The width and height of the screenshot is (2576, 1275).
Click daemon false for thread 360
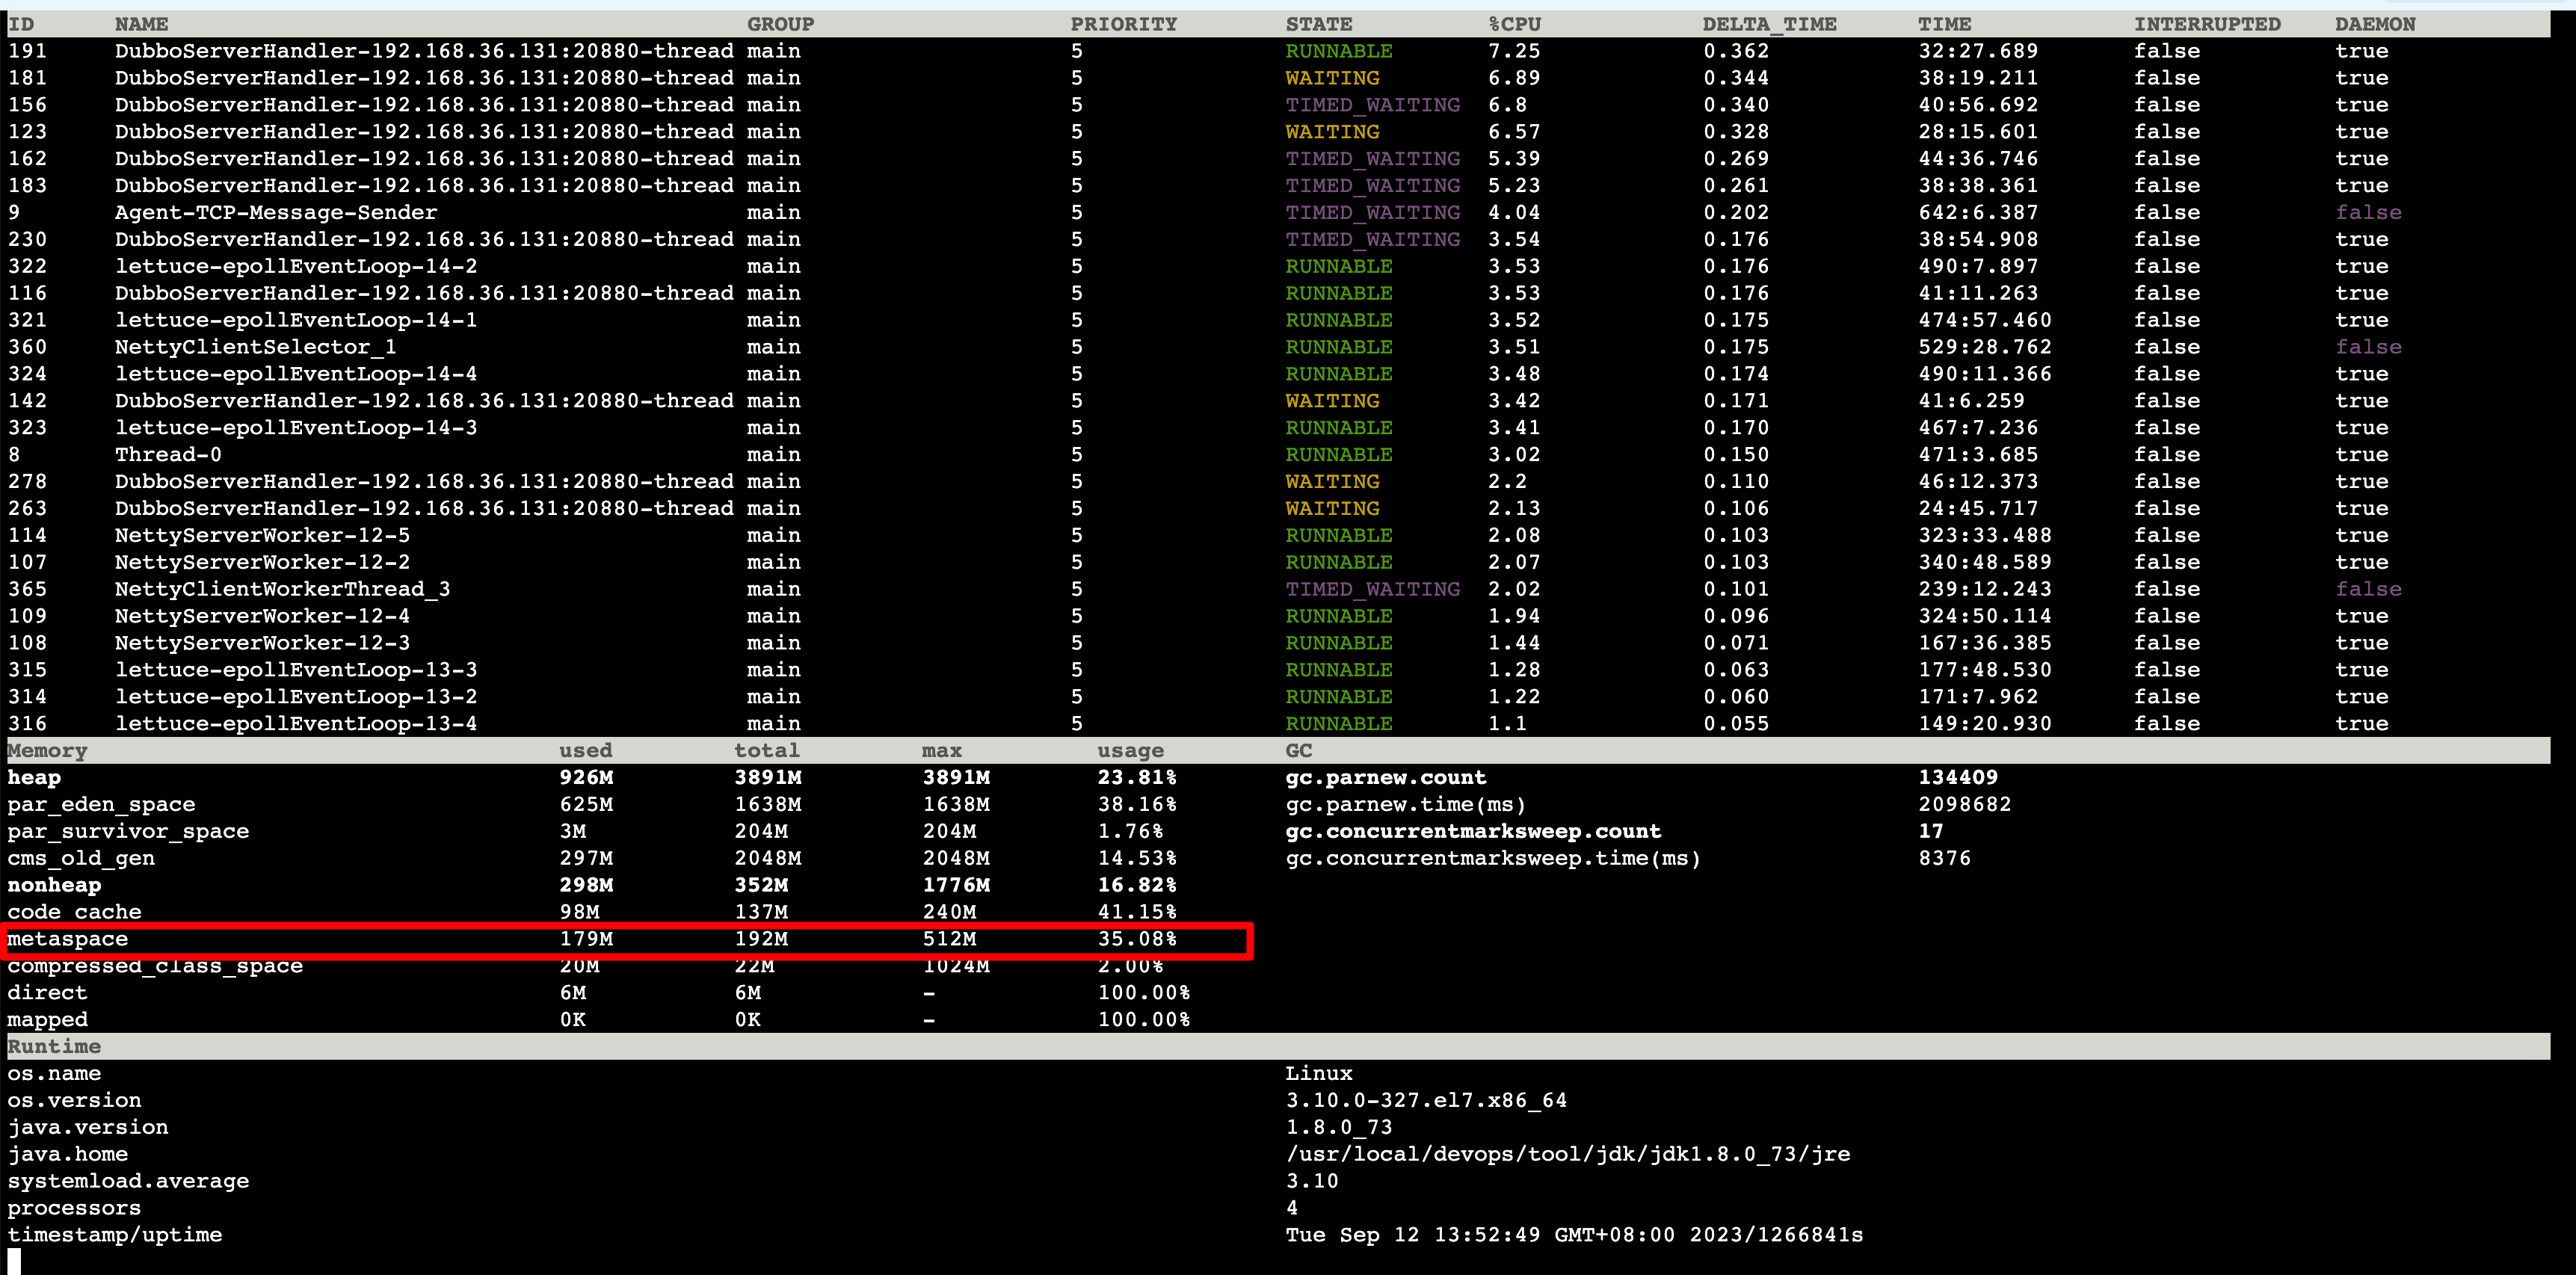pyautogui.click(x=2368, y=347)
